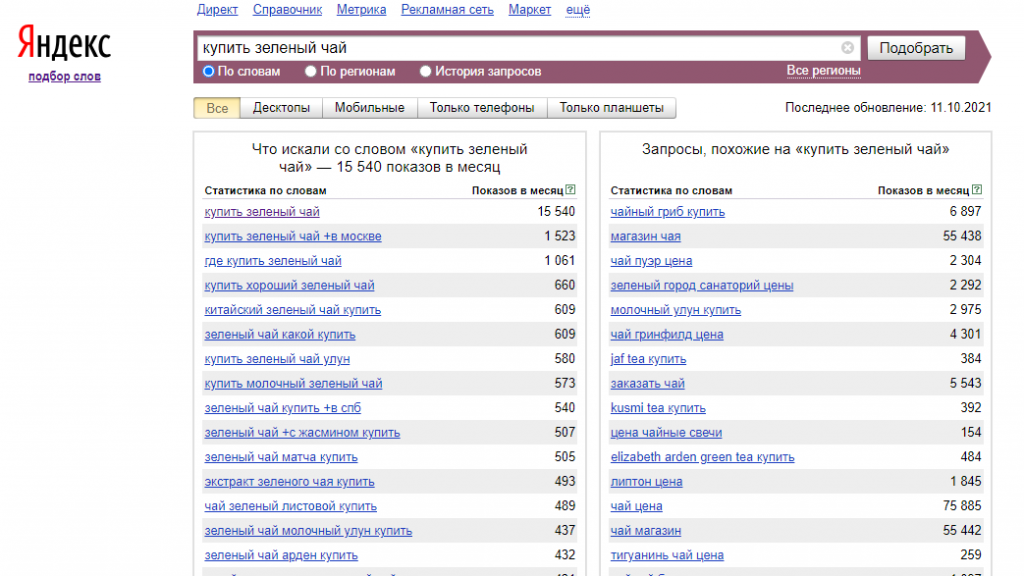Screen dimensions: 1024x576
Task: Click the impressions value '15 540' in left table
Action: pos(556,212)
